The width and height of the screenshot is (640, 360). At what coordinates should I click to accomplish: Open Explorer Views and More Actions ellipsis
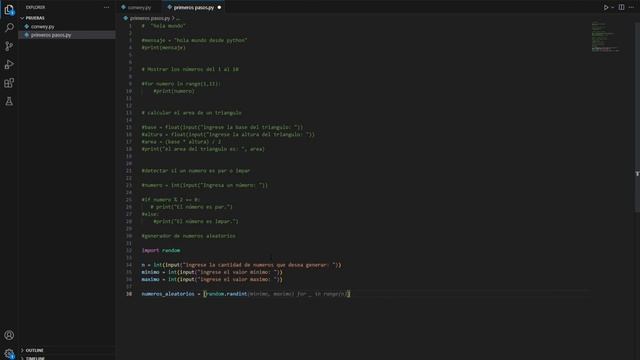(x=107, y=7)
